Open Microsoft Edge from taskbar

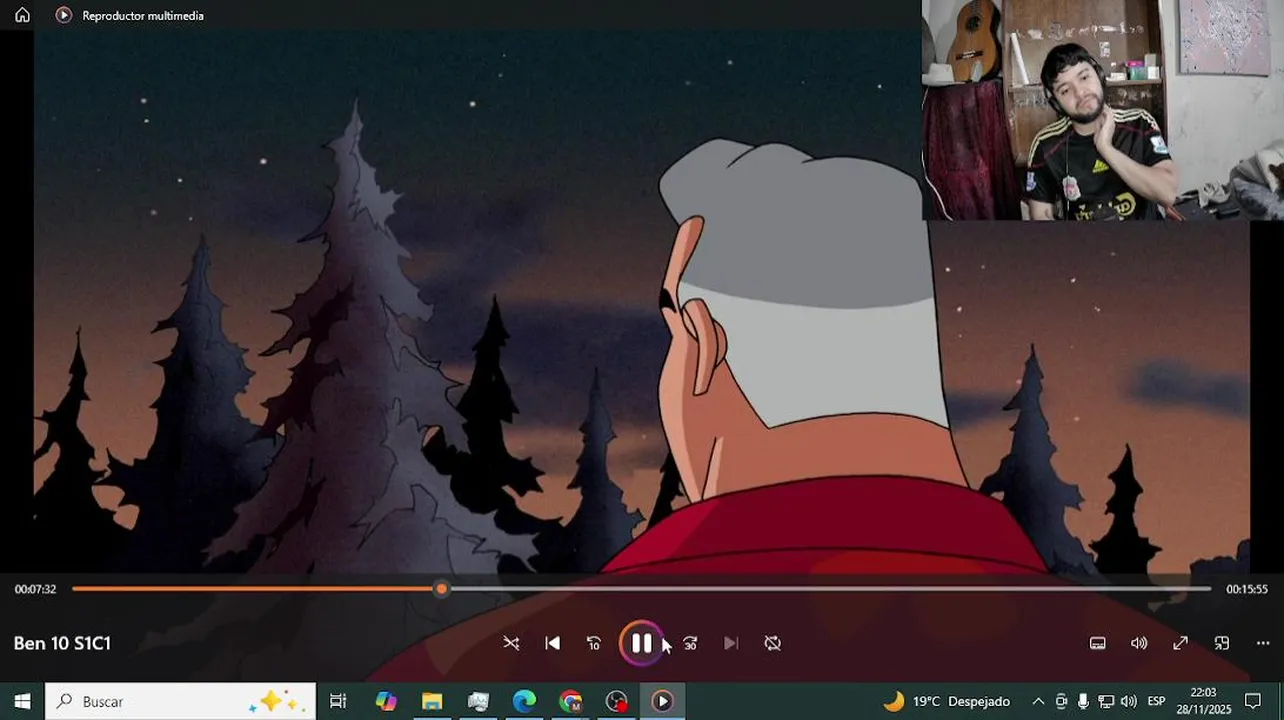coord(524,701)
